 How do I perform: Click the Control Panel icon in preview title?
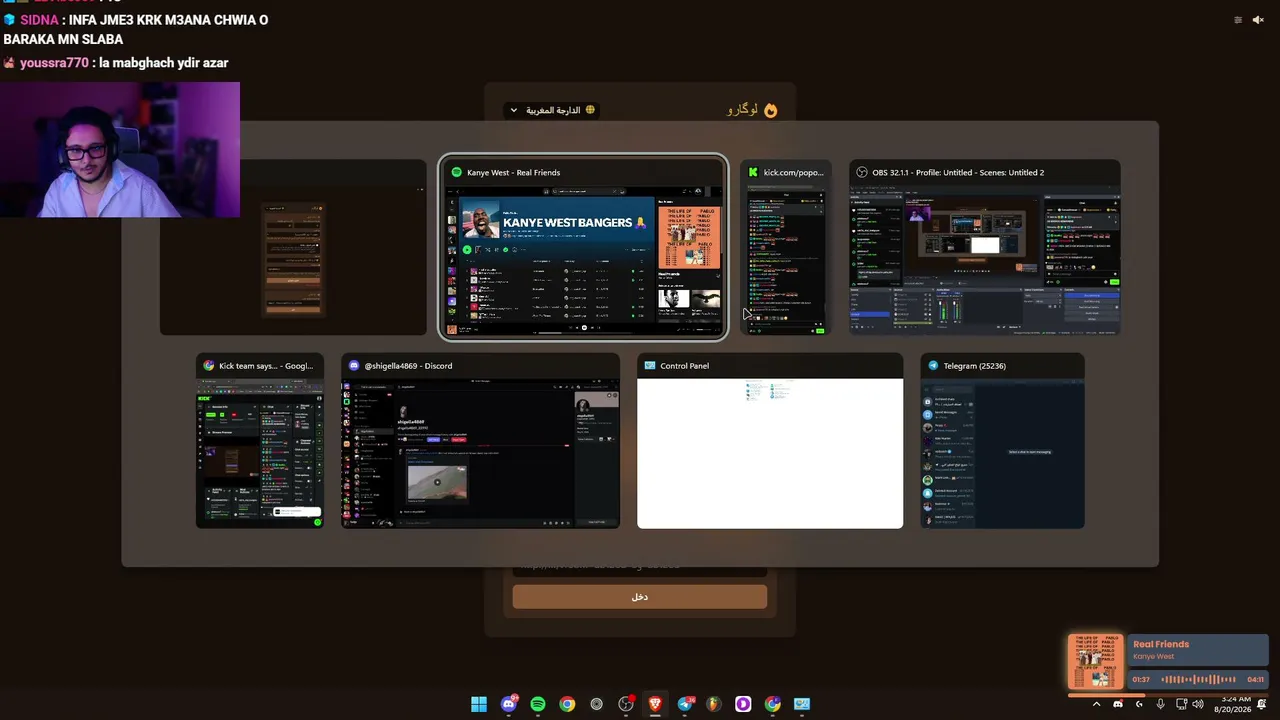click(650, 366)
